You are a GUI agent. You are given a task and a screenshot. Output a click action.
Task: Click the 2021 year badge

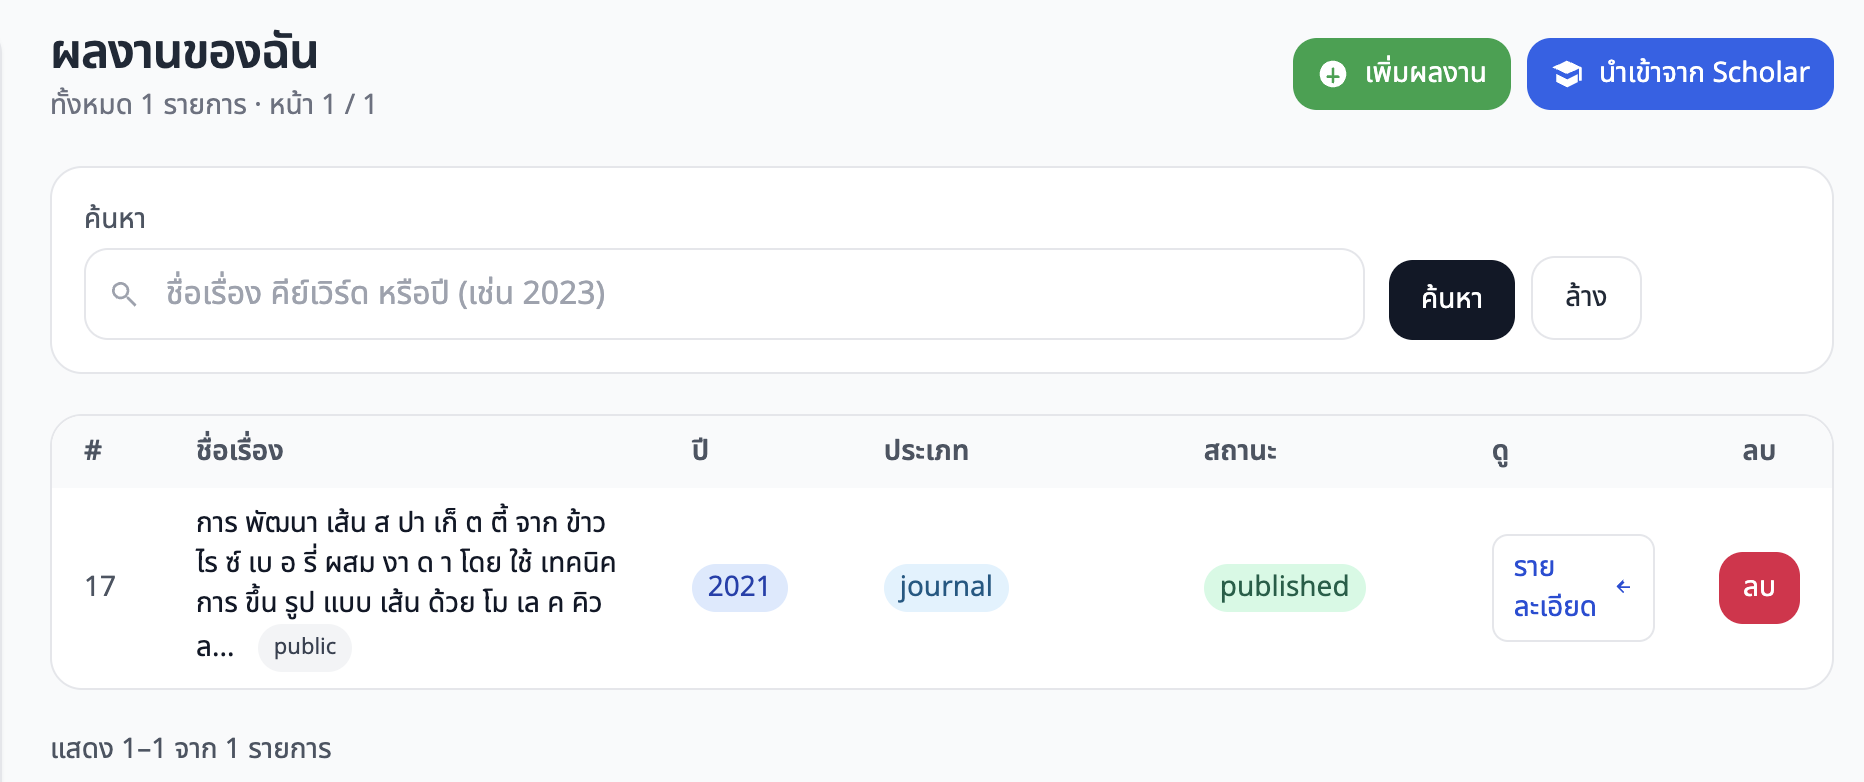click(x=739, y=587)
